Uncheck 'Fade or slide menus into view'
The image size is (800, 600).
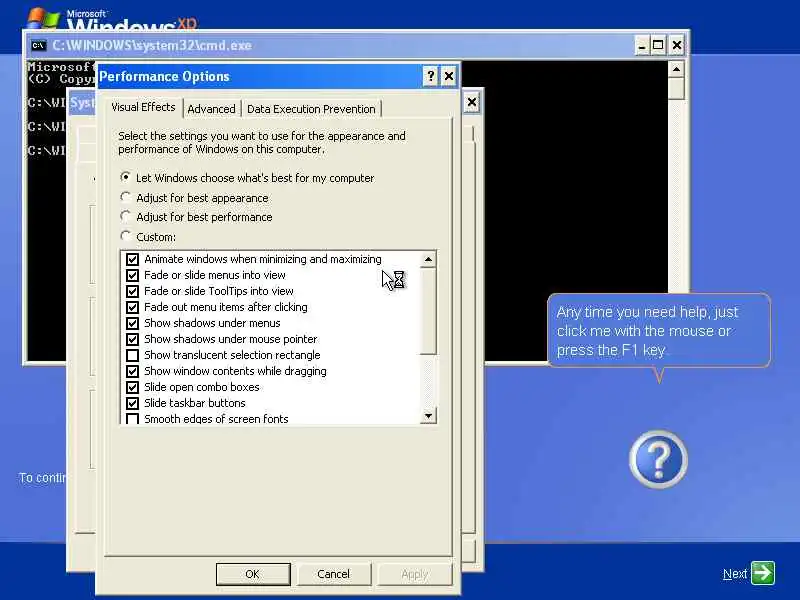point(133,275)
